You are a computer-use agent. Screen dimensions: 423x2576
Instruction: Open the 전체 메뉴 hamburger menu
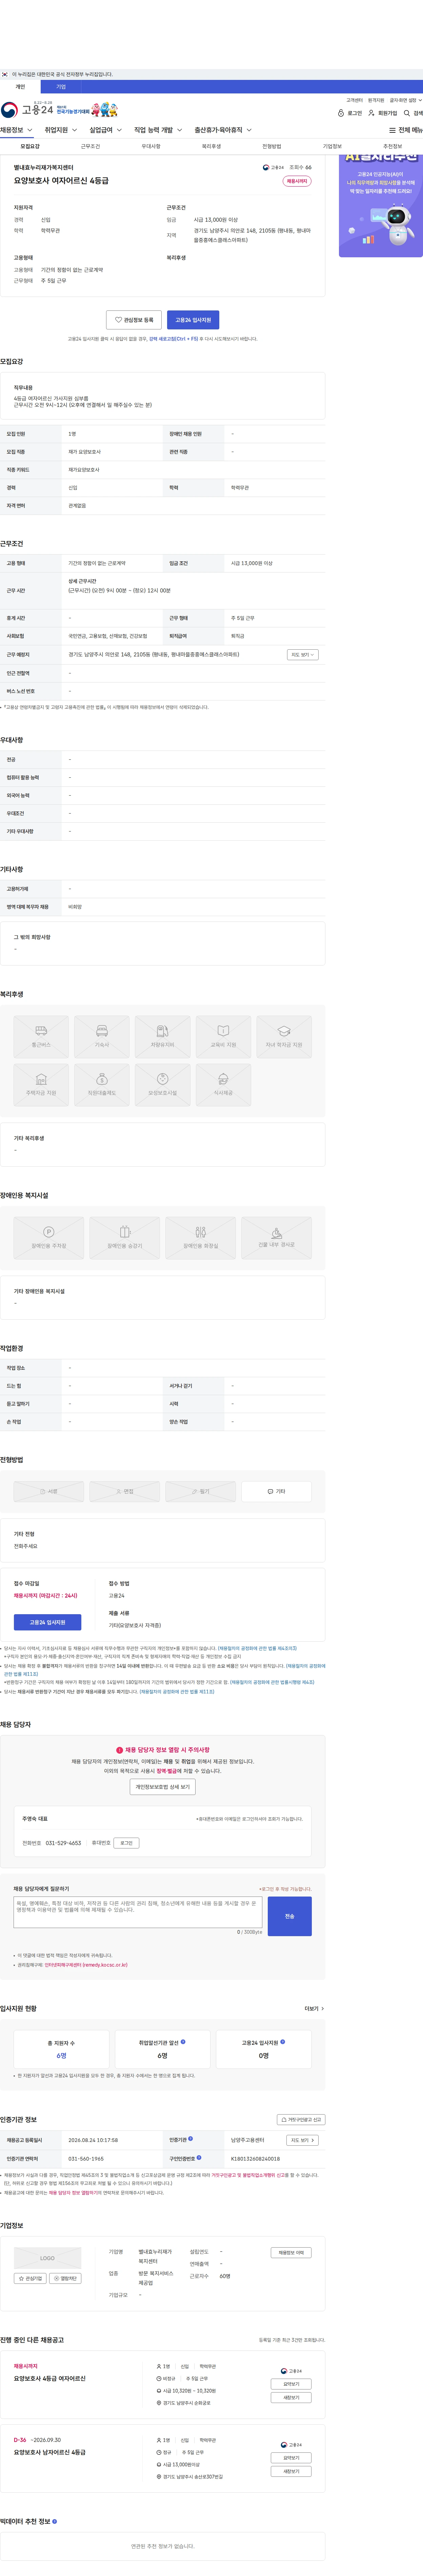tap(406, 130)
